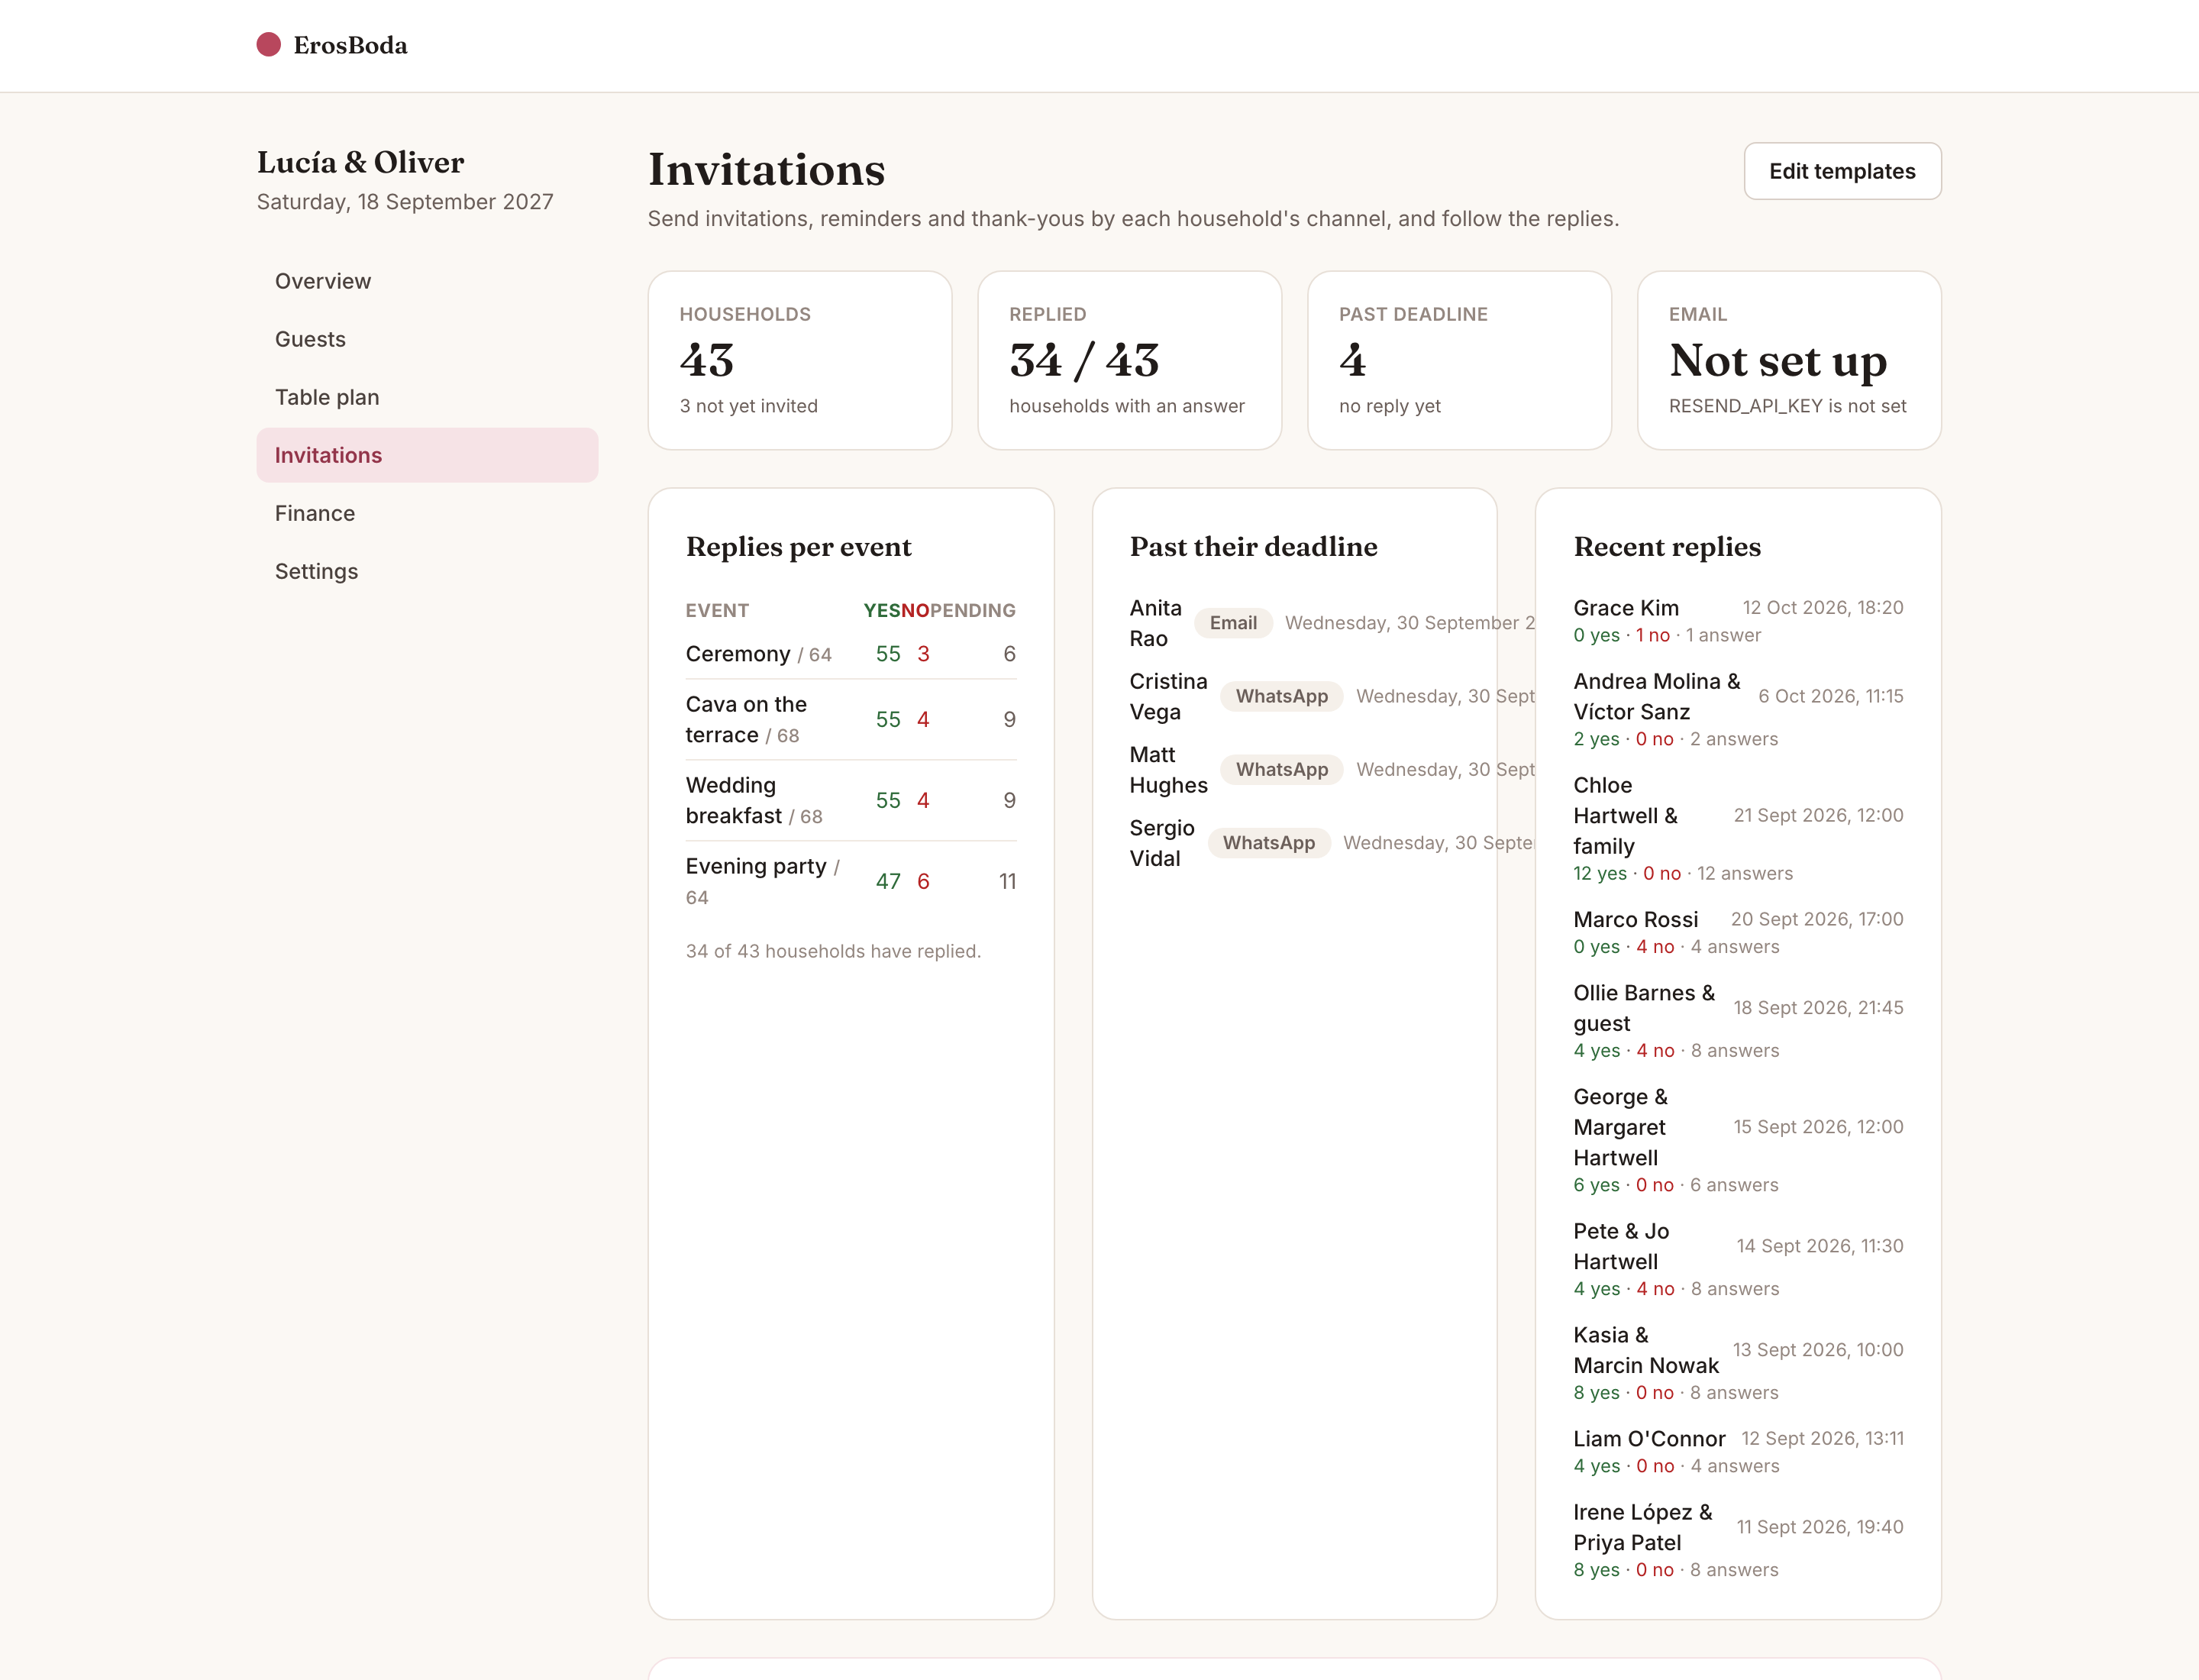The image size is (2199, 1680).
Task: Open Liam O'Connor's reply
Action: [1738, 1452]
